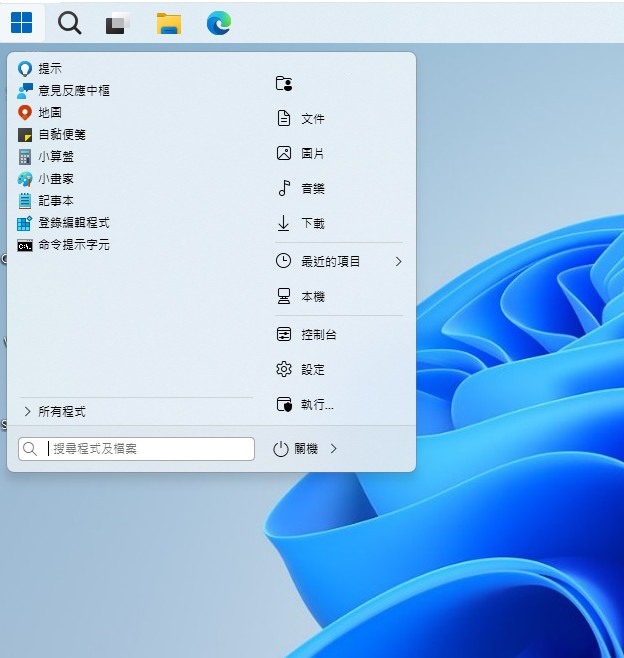The width and height of the screenshot is (624, 658).
Task: Open the 小算盤 calculator icon
Action: click(25, 157)
